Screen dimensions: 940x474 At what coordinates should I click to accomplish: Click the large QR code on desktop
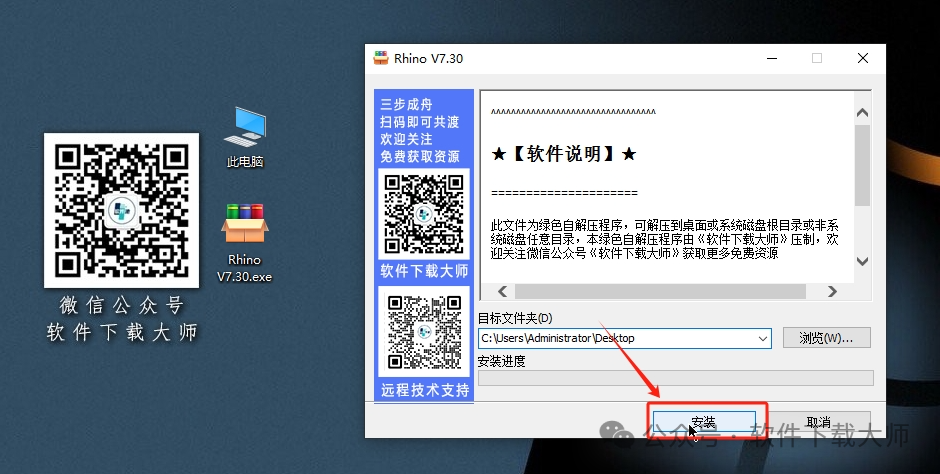(x=122, y=210)
